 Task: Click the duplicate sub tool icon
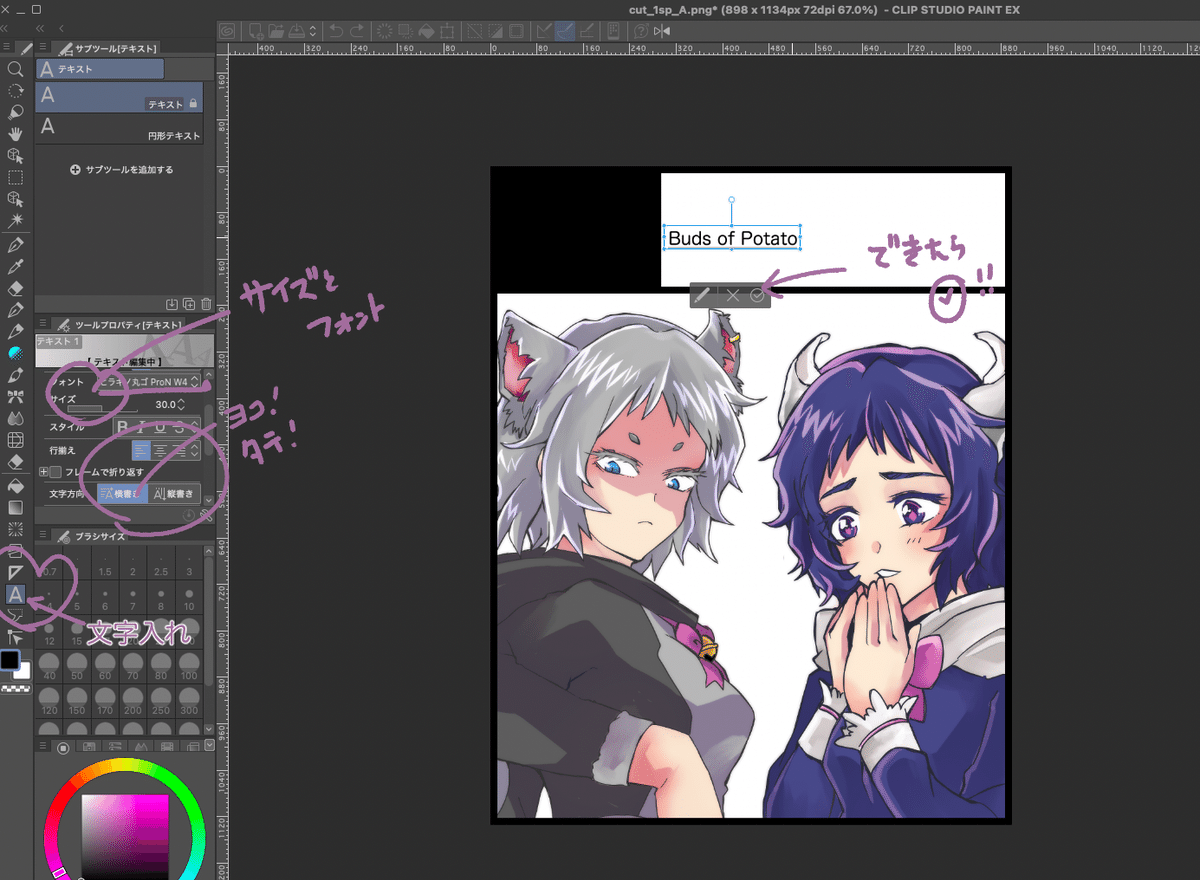click(x=189, y=304)
